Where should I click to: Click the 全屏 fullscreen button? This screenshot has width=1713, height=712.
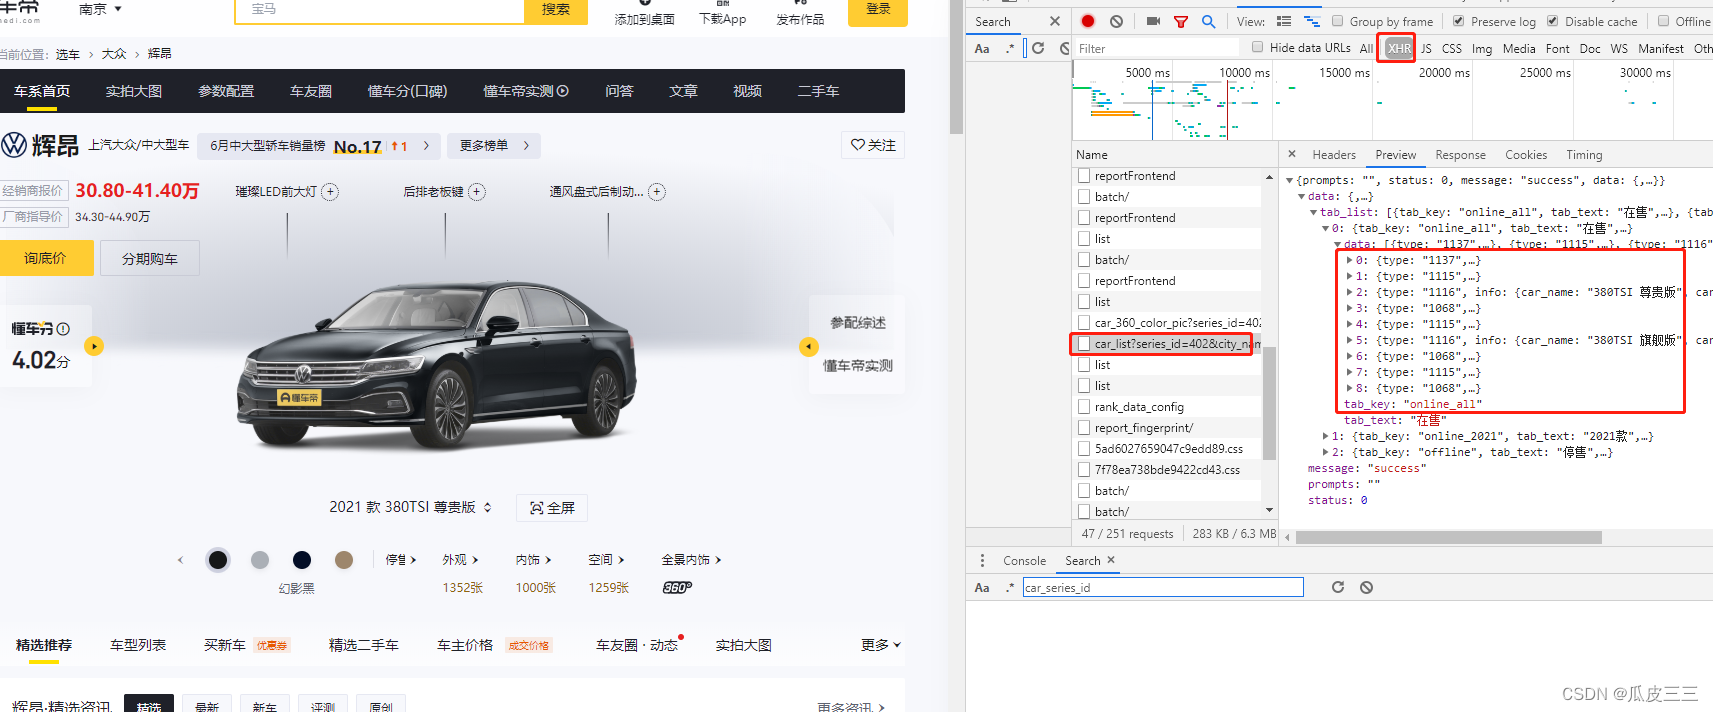click(552, 508)
